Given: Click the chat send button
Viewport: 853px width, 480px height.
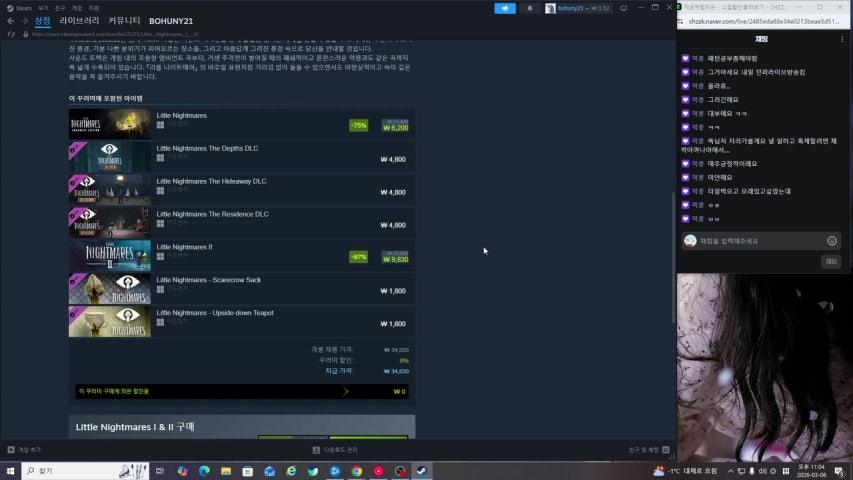Looking at the screenshot, I should point(831,262).
